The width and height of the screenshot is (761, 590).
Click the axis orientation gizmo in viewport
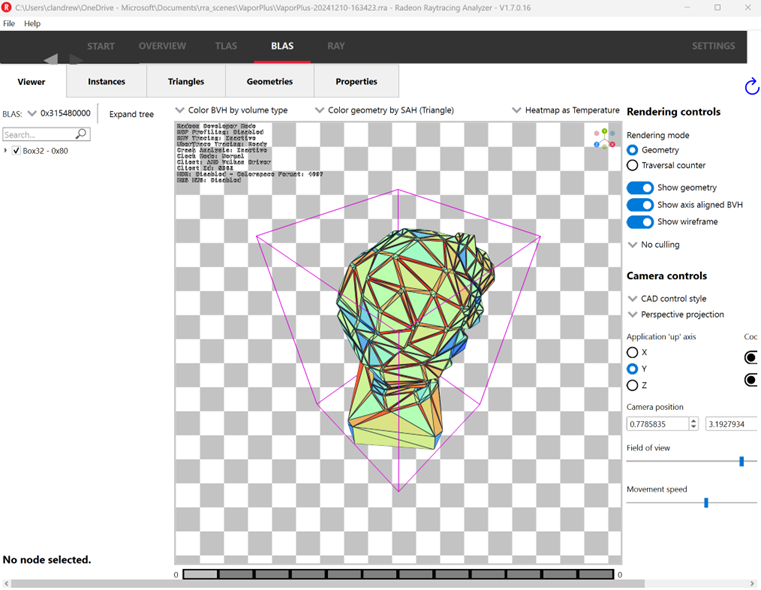(603, 138)
